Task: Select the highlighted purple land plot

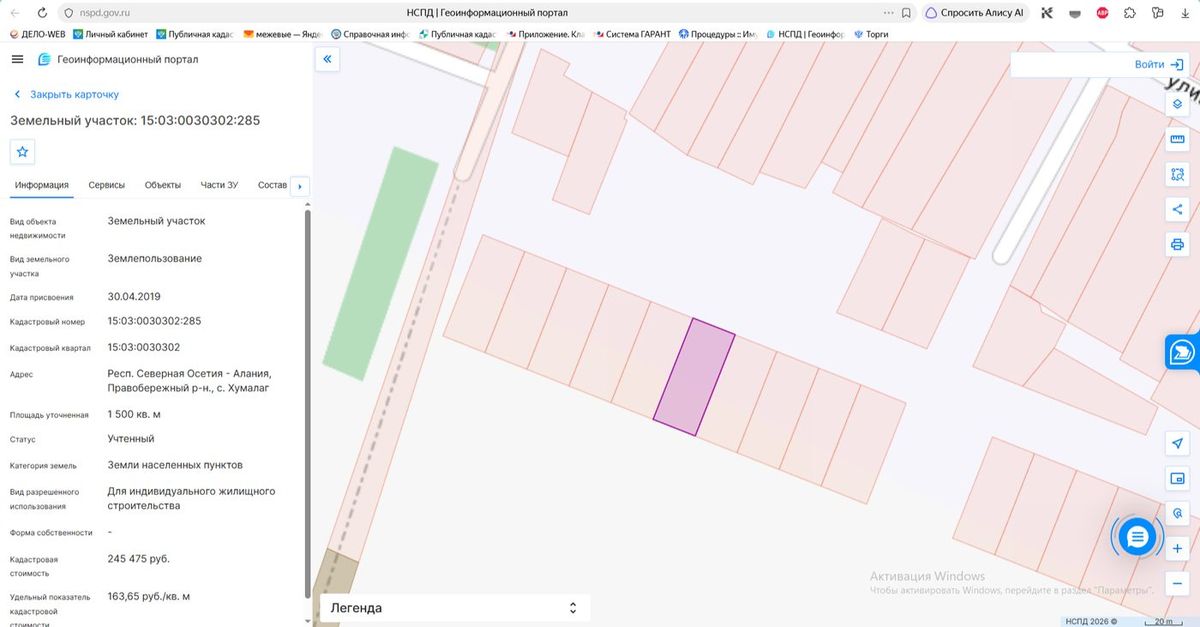Action: pos(694,376)
